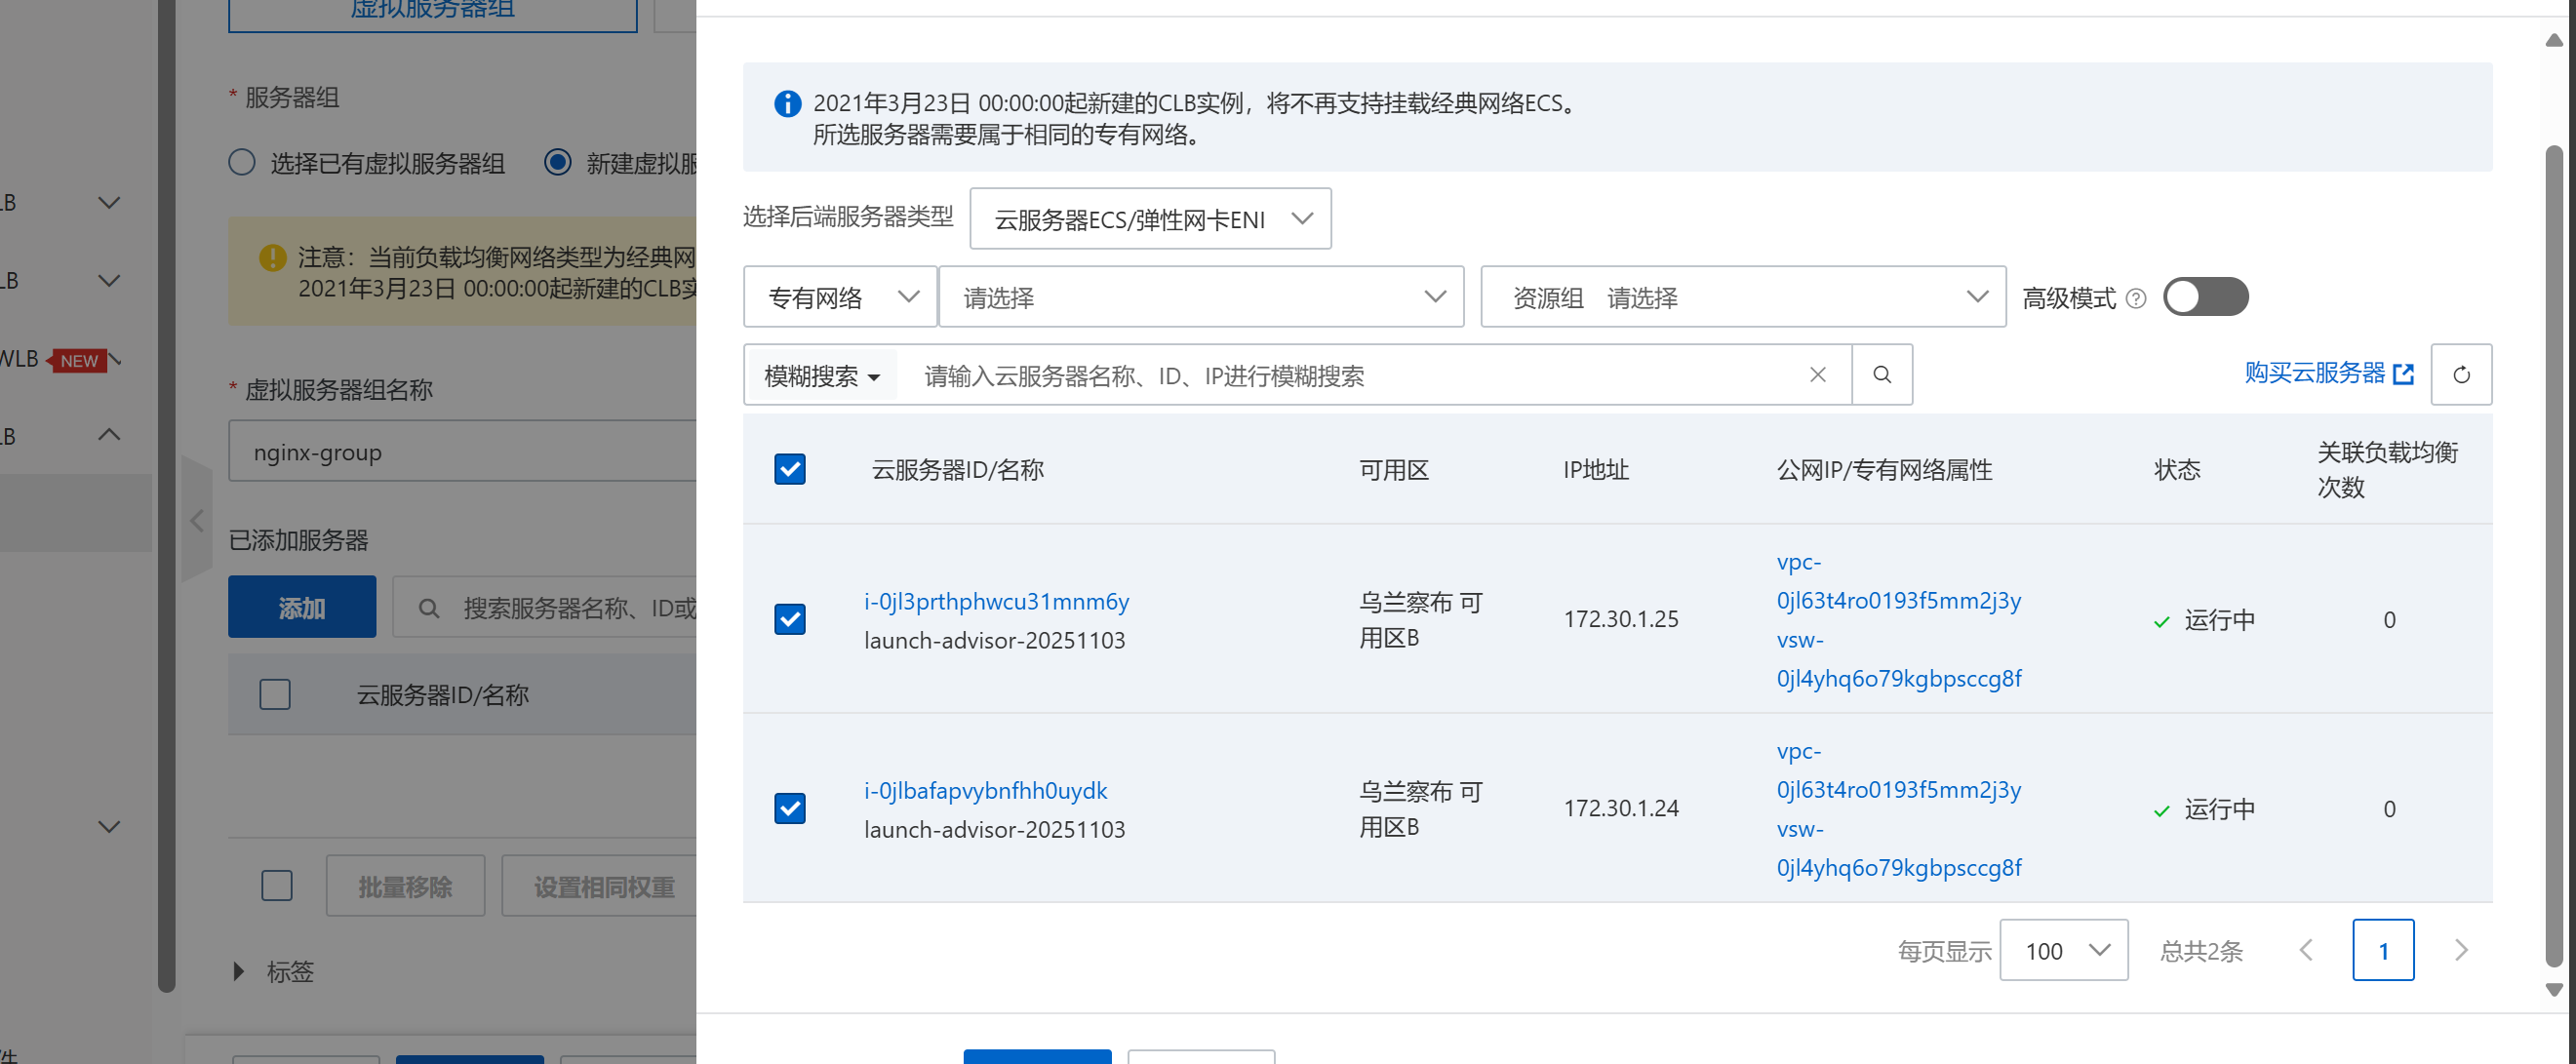Clear the fuzzy search input with X
The width and height of the screenshot is (2576, 1064).
point(1817,375)
